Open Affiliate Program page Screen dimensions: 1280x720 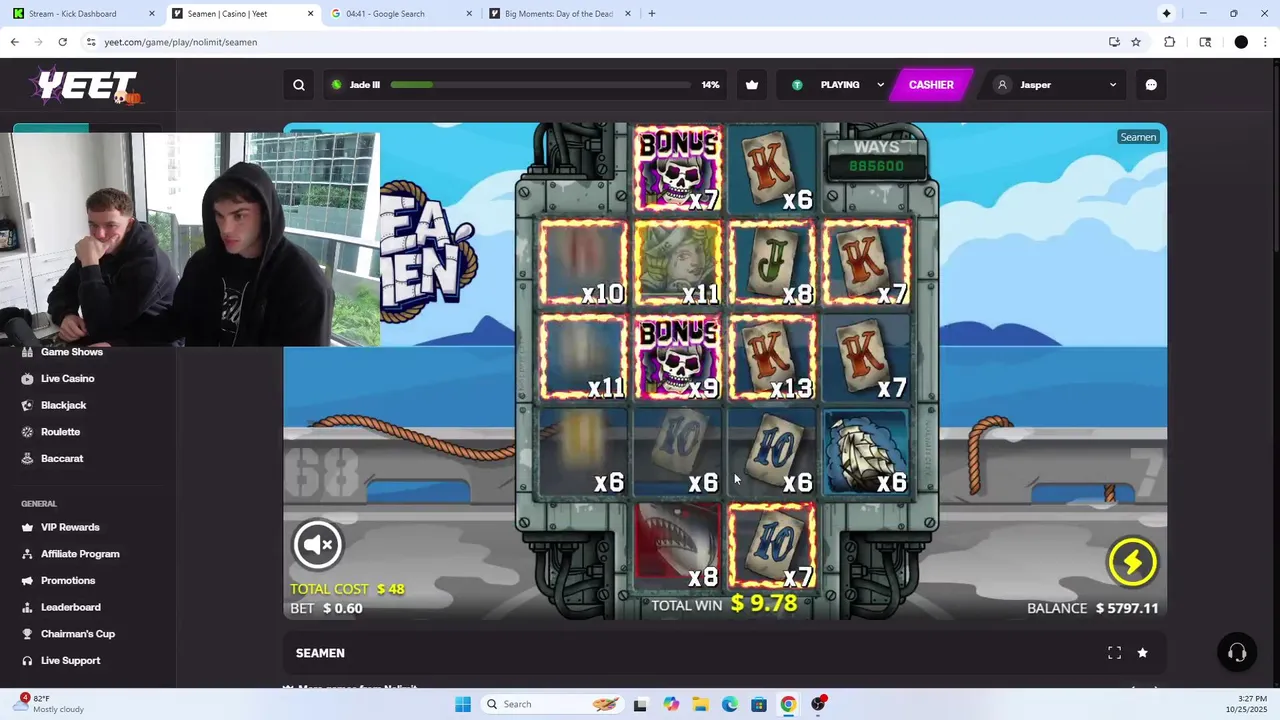80,554
